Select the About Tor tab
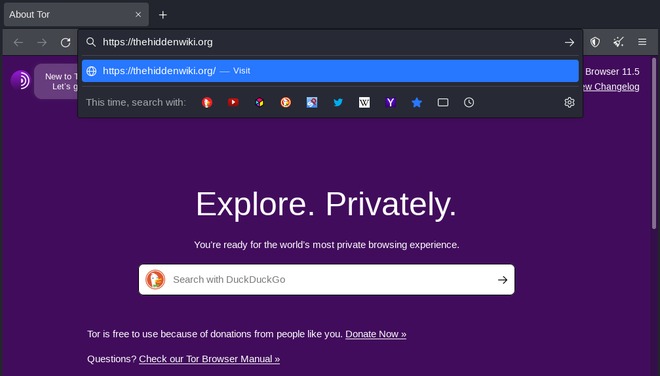The image size is (660, 376). 76,14
